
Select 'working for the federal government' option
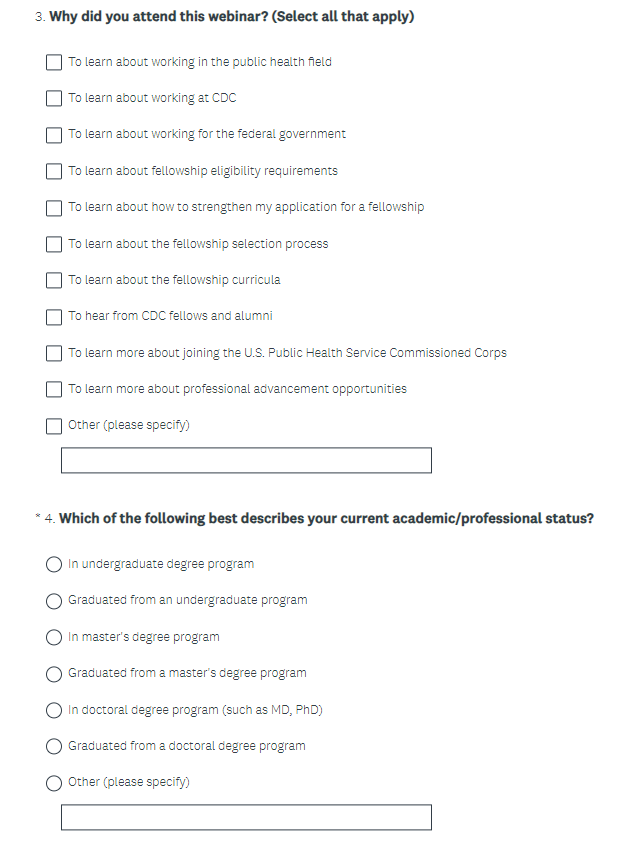point(54,134)
